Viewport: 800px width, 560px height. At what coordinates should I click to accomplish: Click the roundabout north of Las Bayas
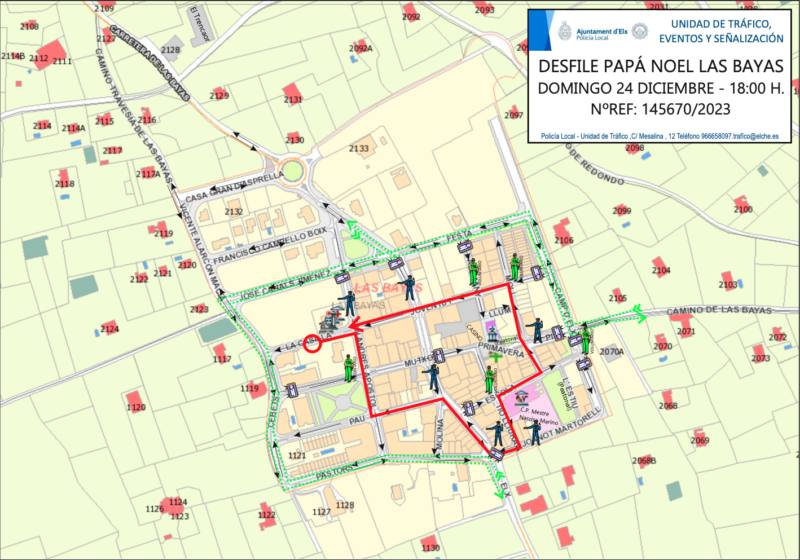pos(296,171)
